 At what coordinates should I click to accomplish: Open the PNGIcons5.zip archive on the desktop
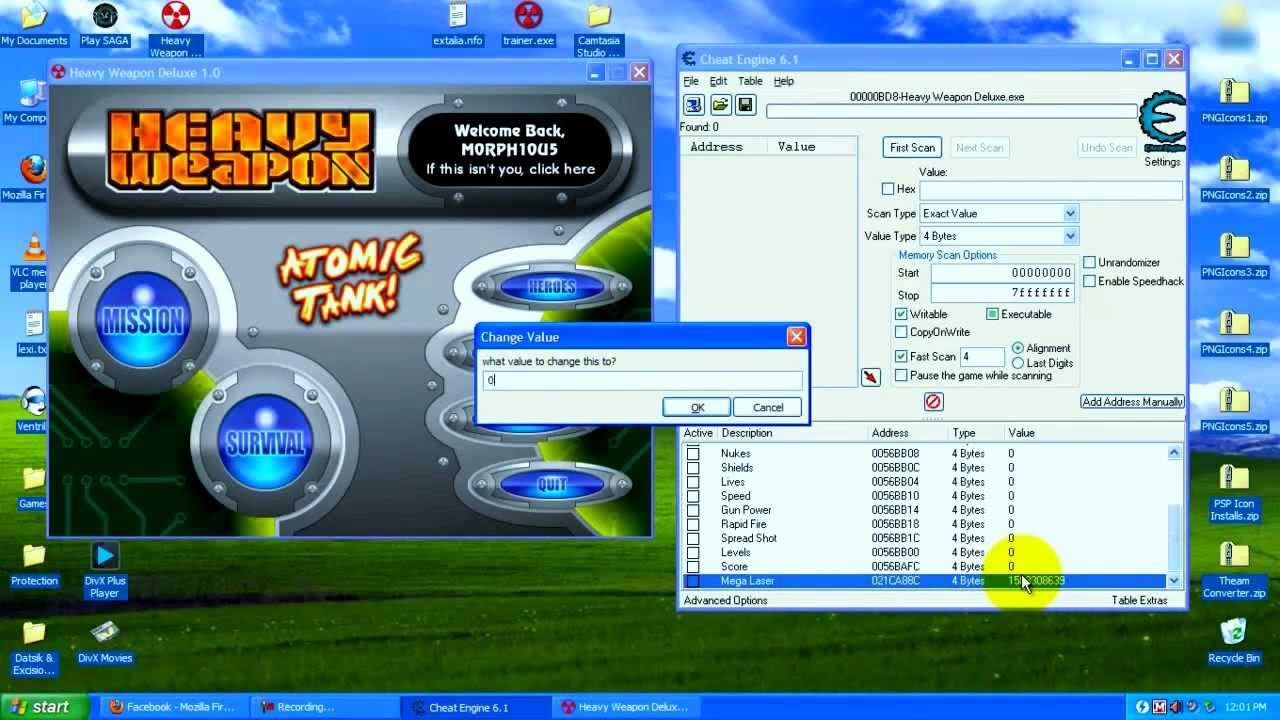pyautogui.click(x=1234, y=409)
